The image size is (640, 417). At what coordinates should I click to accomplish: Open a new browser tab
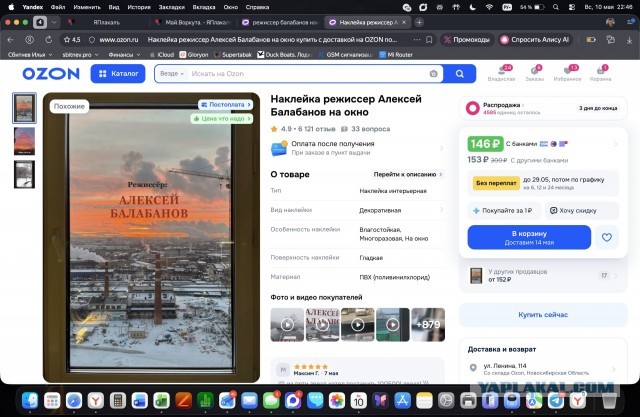coord(419,22)
